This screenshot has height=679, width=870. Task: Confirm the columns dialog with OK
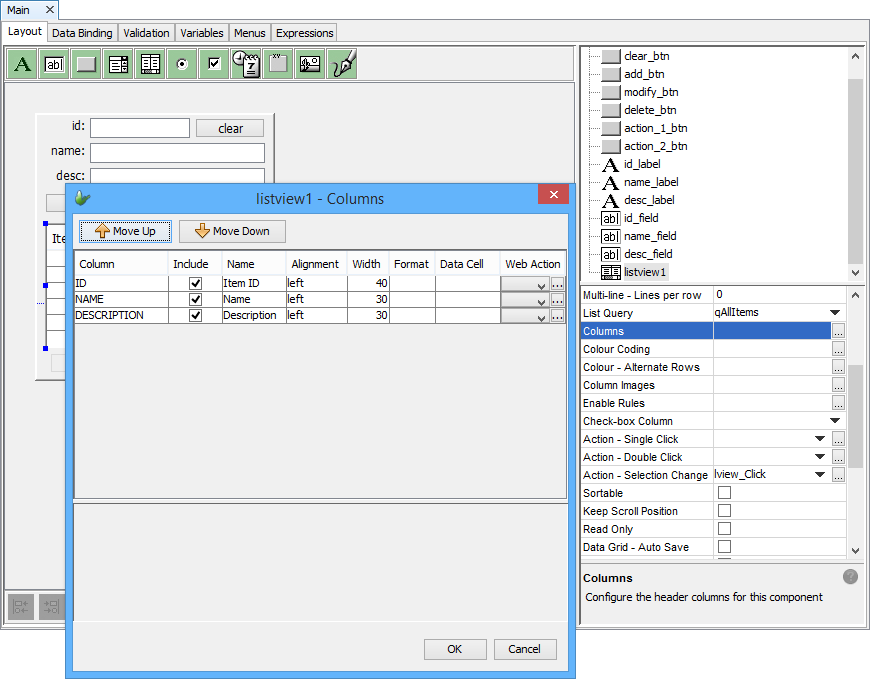coord(455,649)
